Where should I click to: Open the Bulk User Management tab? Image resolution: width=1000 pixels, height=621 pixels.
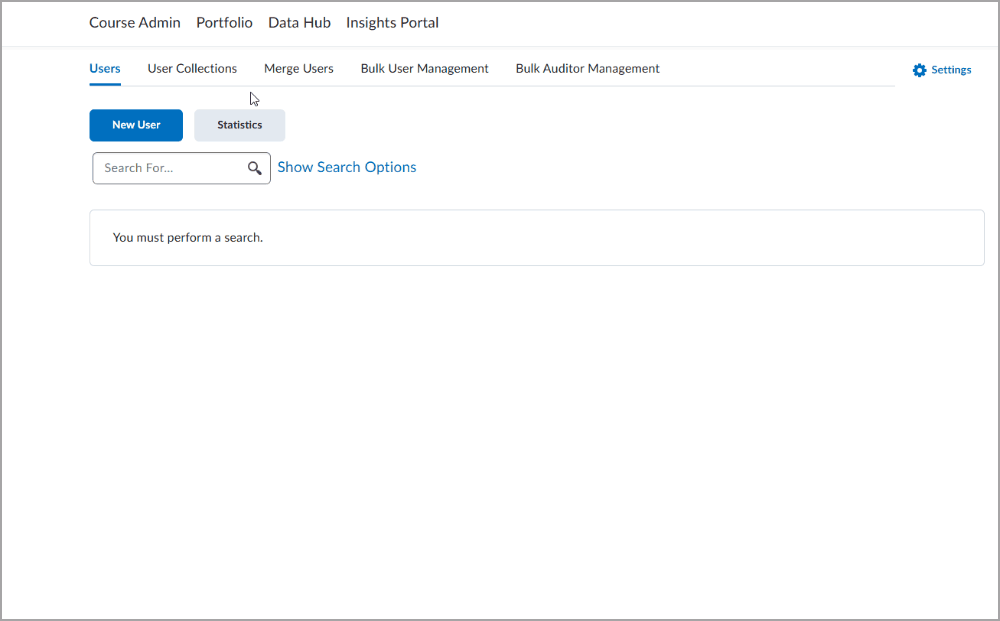click(x=424, y=68)
